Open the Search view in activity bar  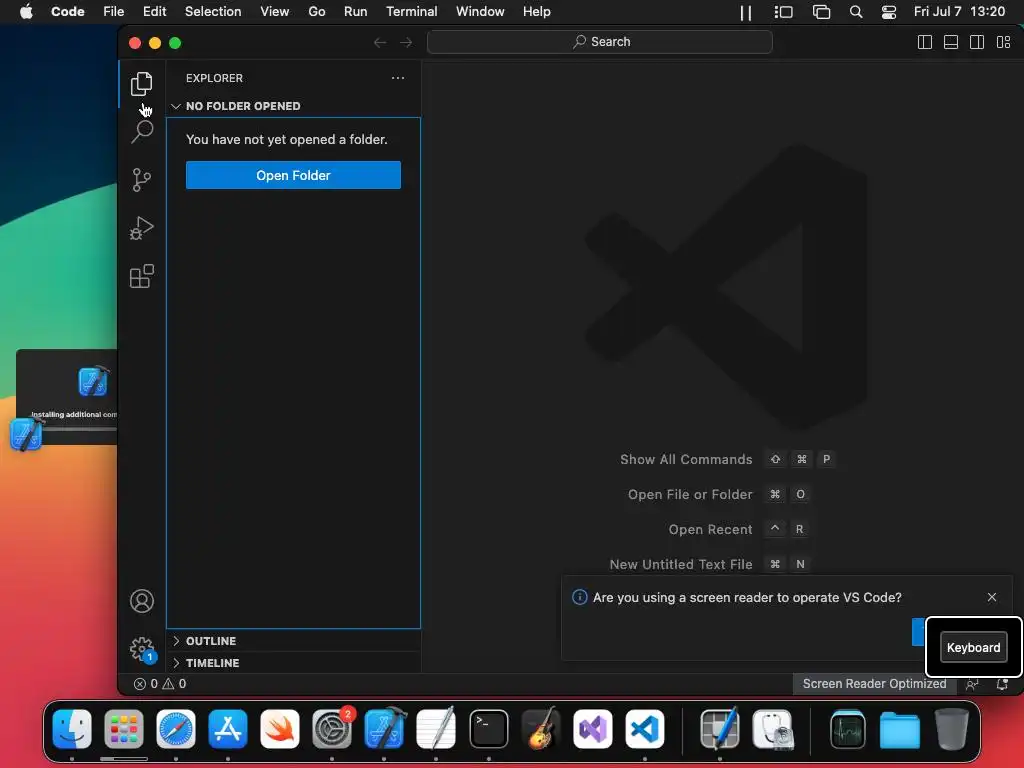click(141, 132)
